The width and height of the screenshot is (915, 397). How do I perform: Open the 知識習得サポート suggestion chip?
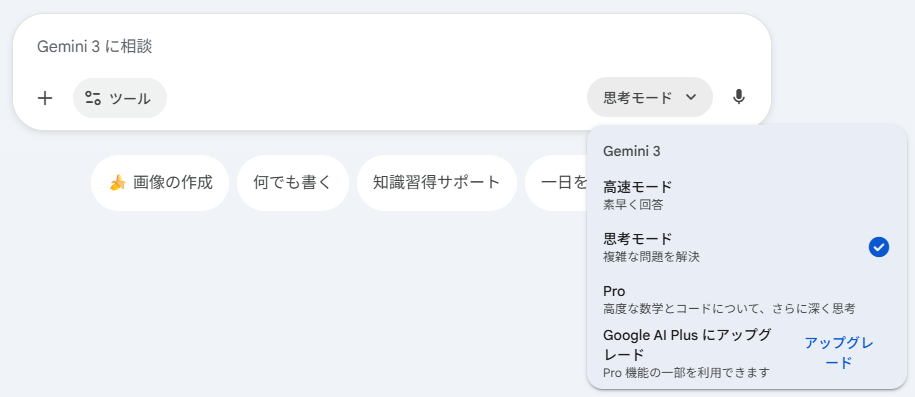(x=436, y=183)
